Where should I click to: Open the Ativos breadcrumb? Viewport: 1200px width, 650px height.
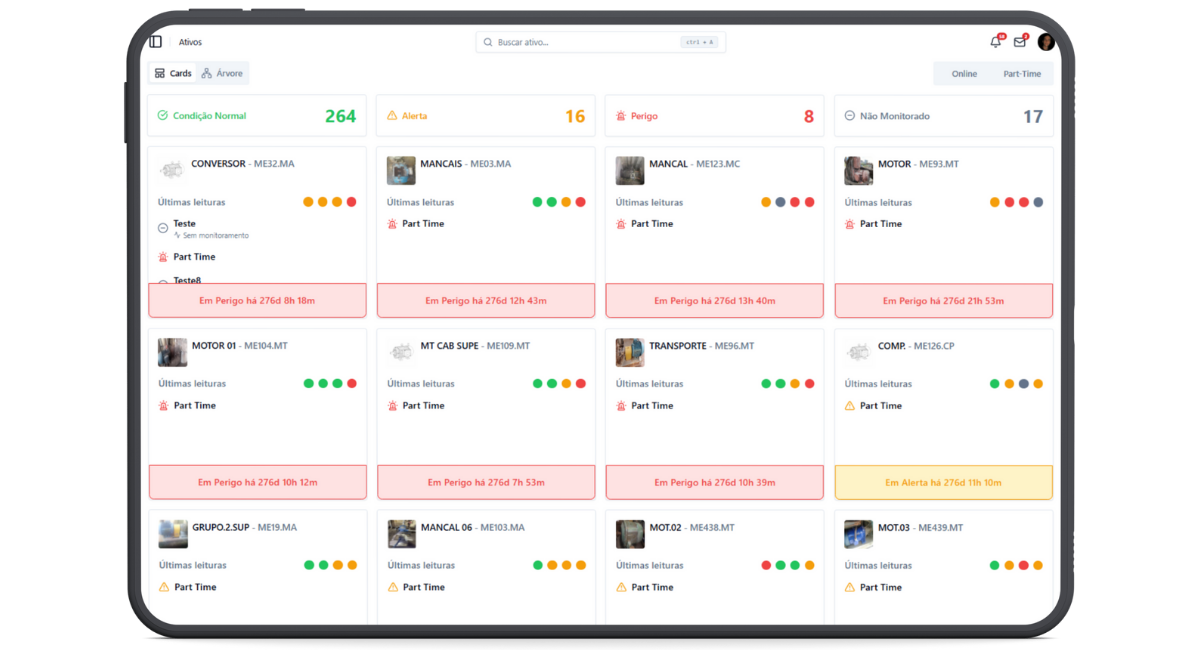pos(190,42)
